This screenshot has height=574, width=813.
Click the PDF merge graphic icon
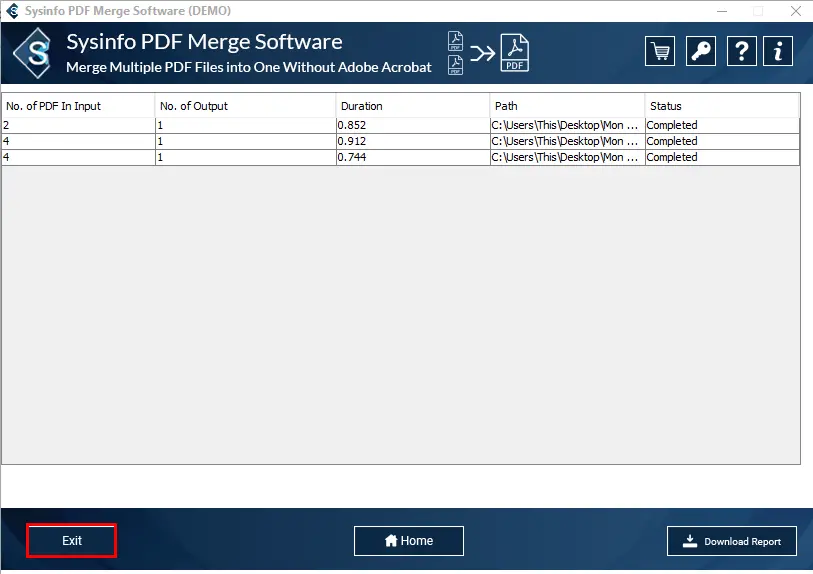[x=488, y=53]
